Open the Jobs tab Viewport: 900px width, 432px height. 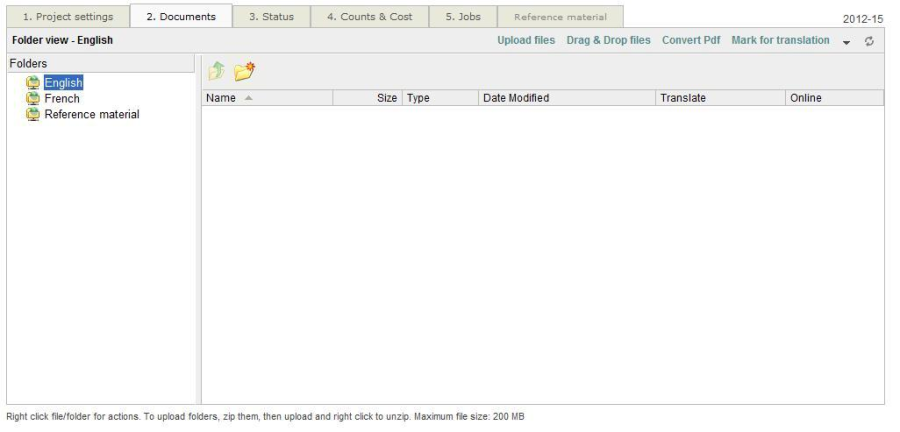click(x=462, y=17)
